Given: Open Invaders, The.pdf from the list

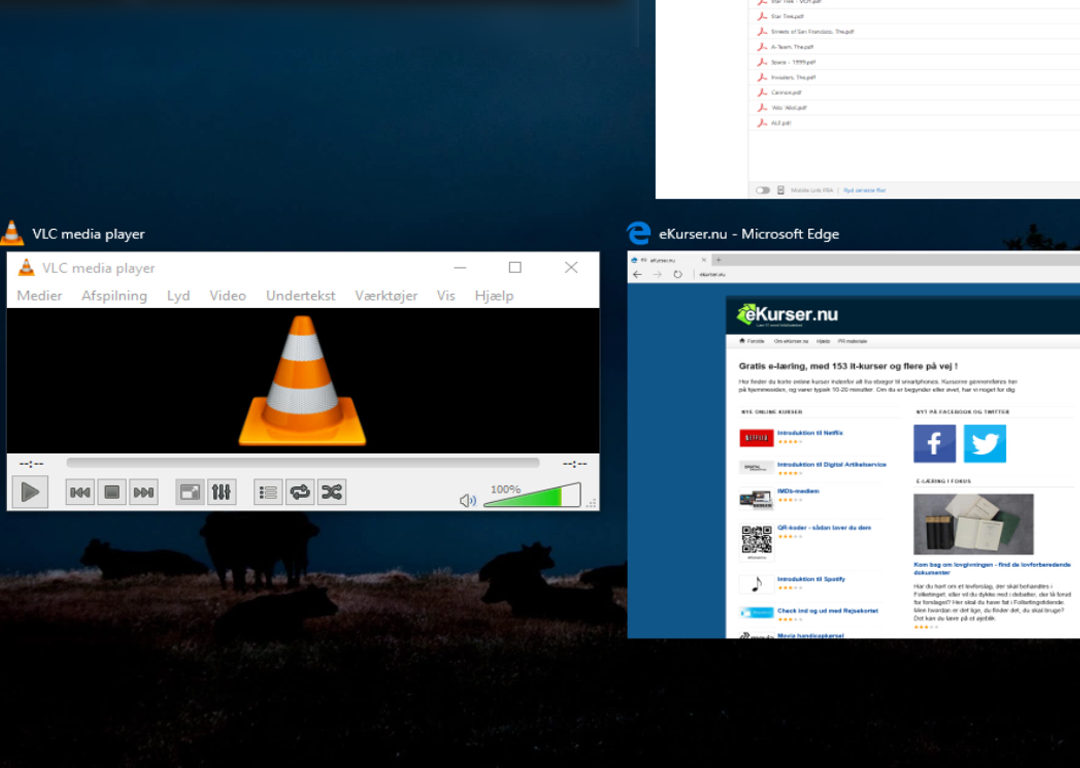Looking at the screenshot, I should click(793, 77).
